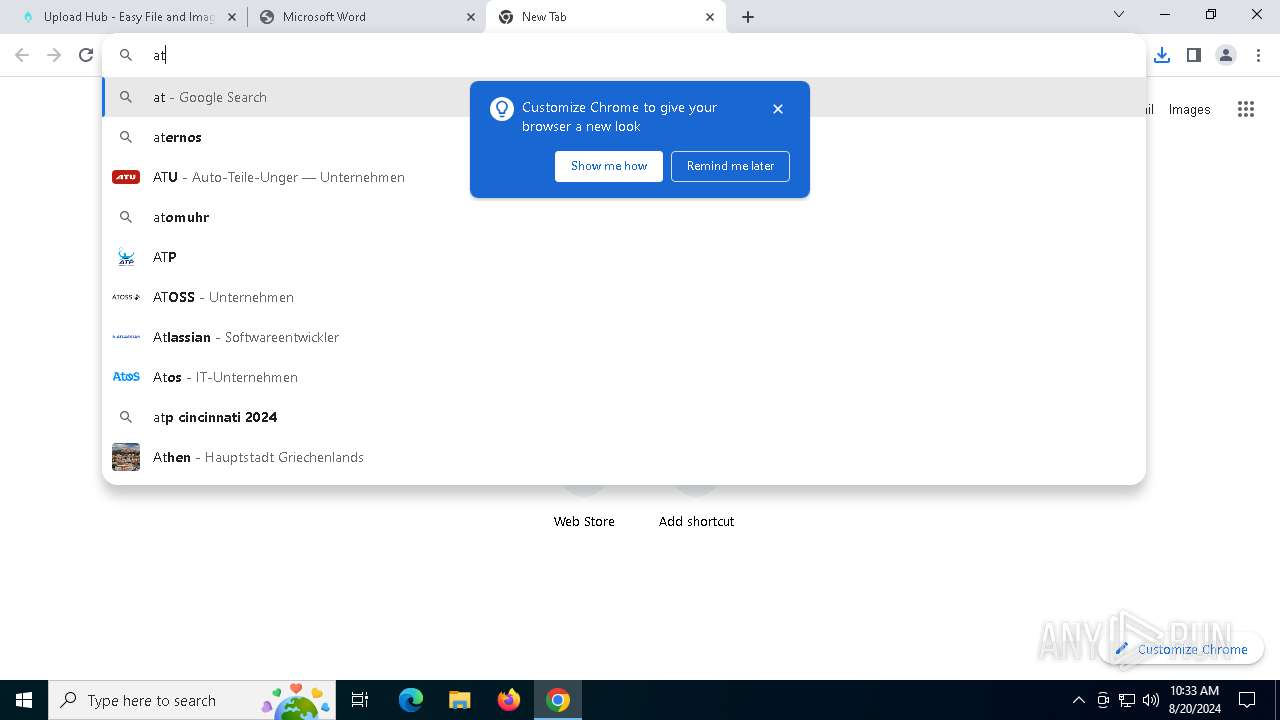Image resolution: width=1280 pixels, height=720 pixels.
Task: Open the Google apps grid
Action: (x=1246, y=109)
